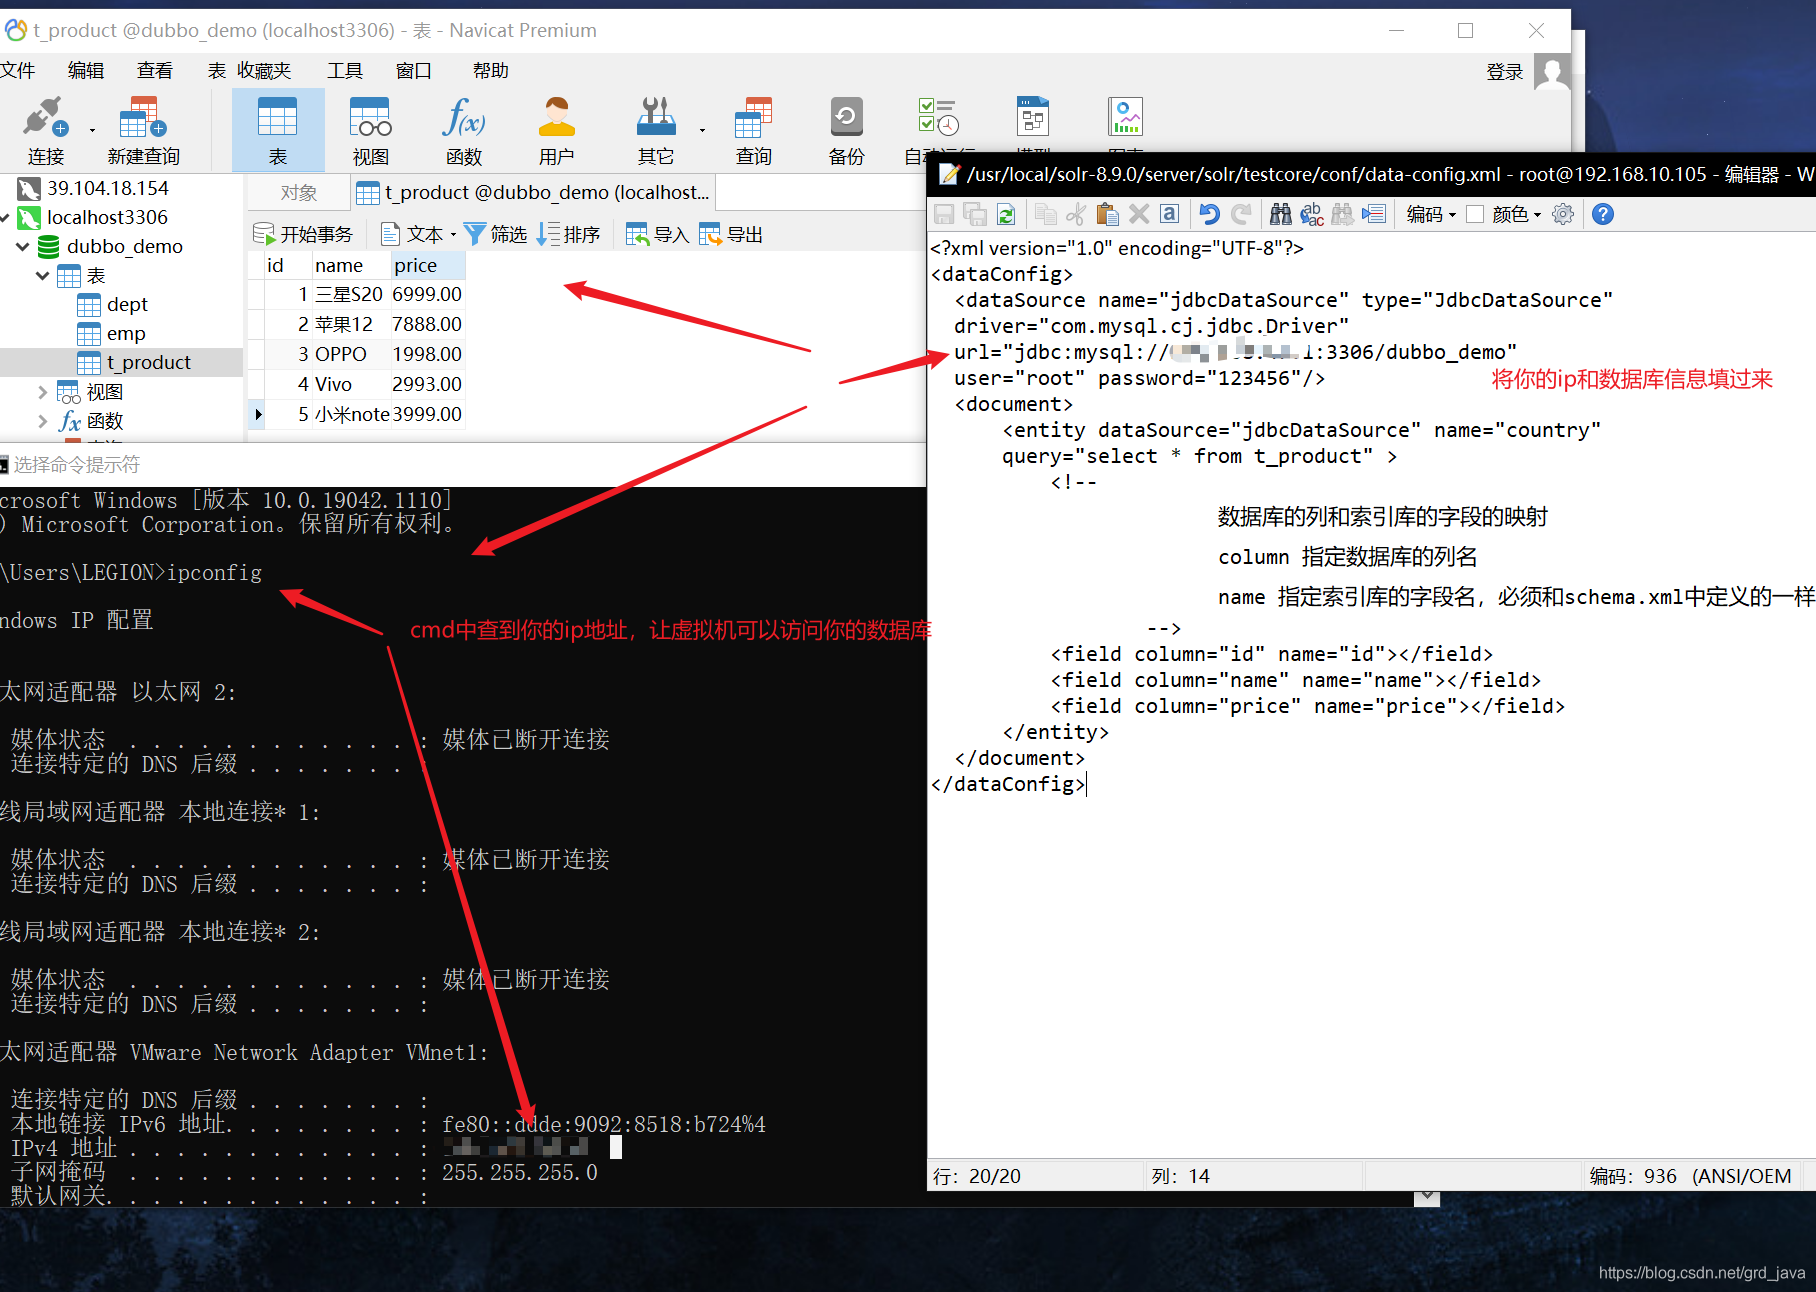Click the user avatar icon next to 登录
This screenshot has width=1816, height=1292.
coord(1552,72)
